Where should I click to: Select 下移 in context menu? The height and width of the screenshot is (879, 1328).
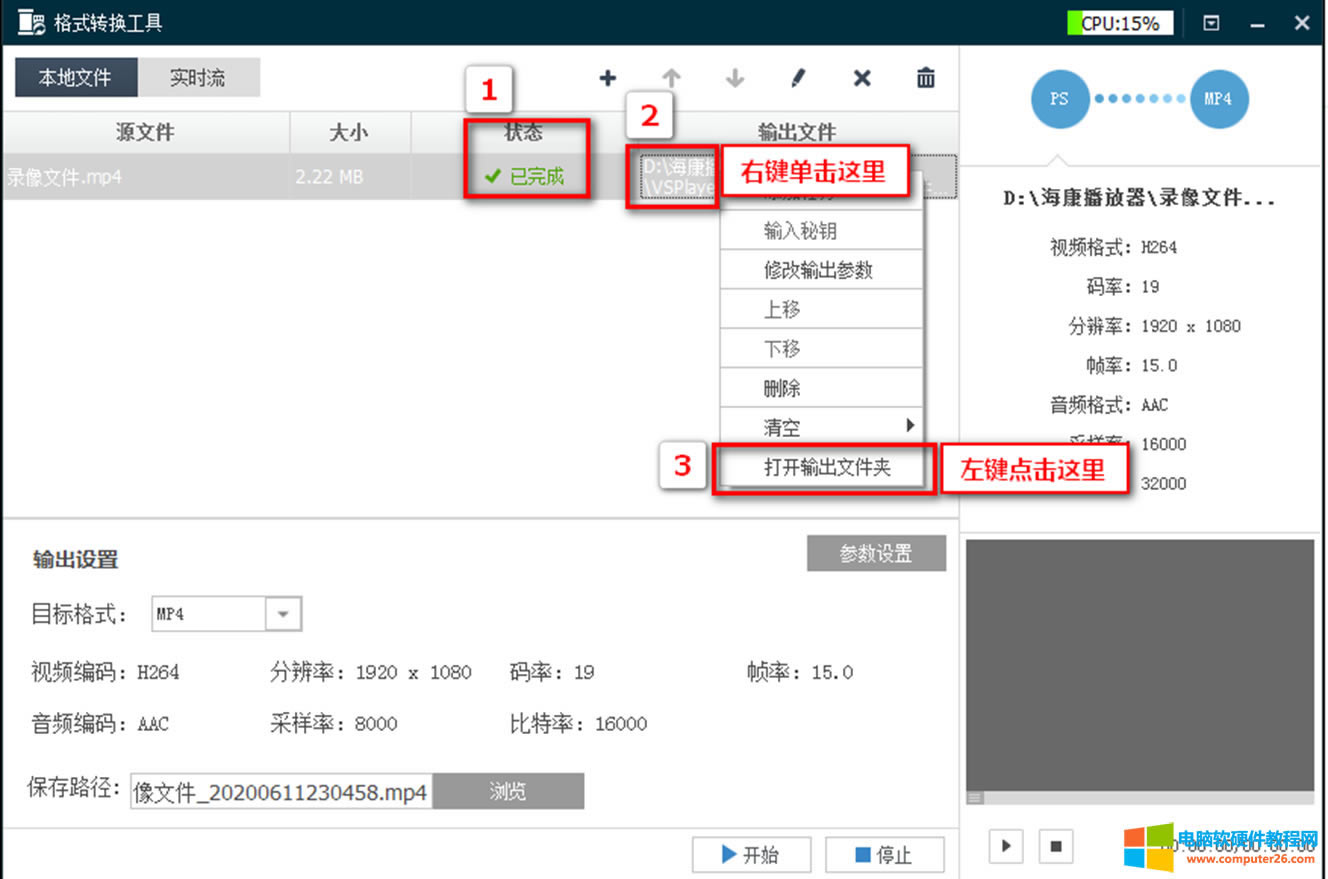point(821,349)
